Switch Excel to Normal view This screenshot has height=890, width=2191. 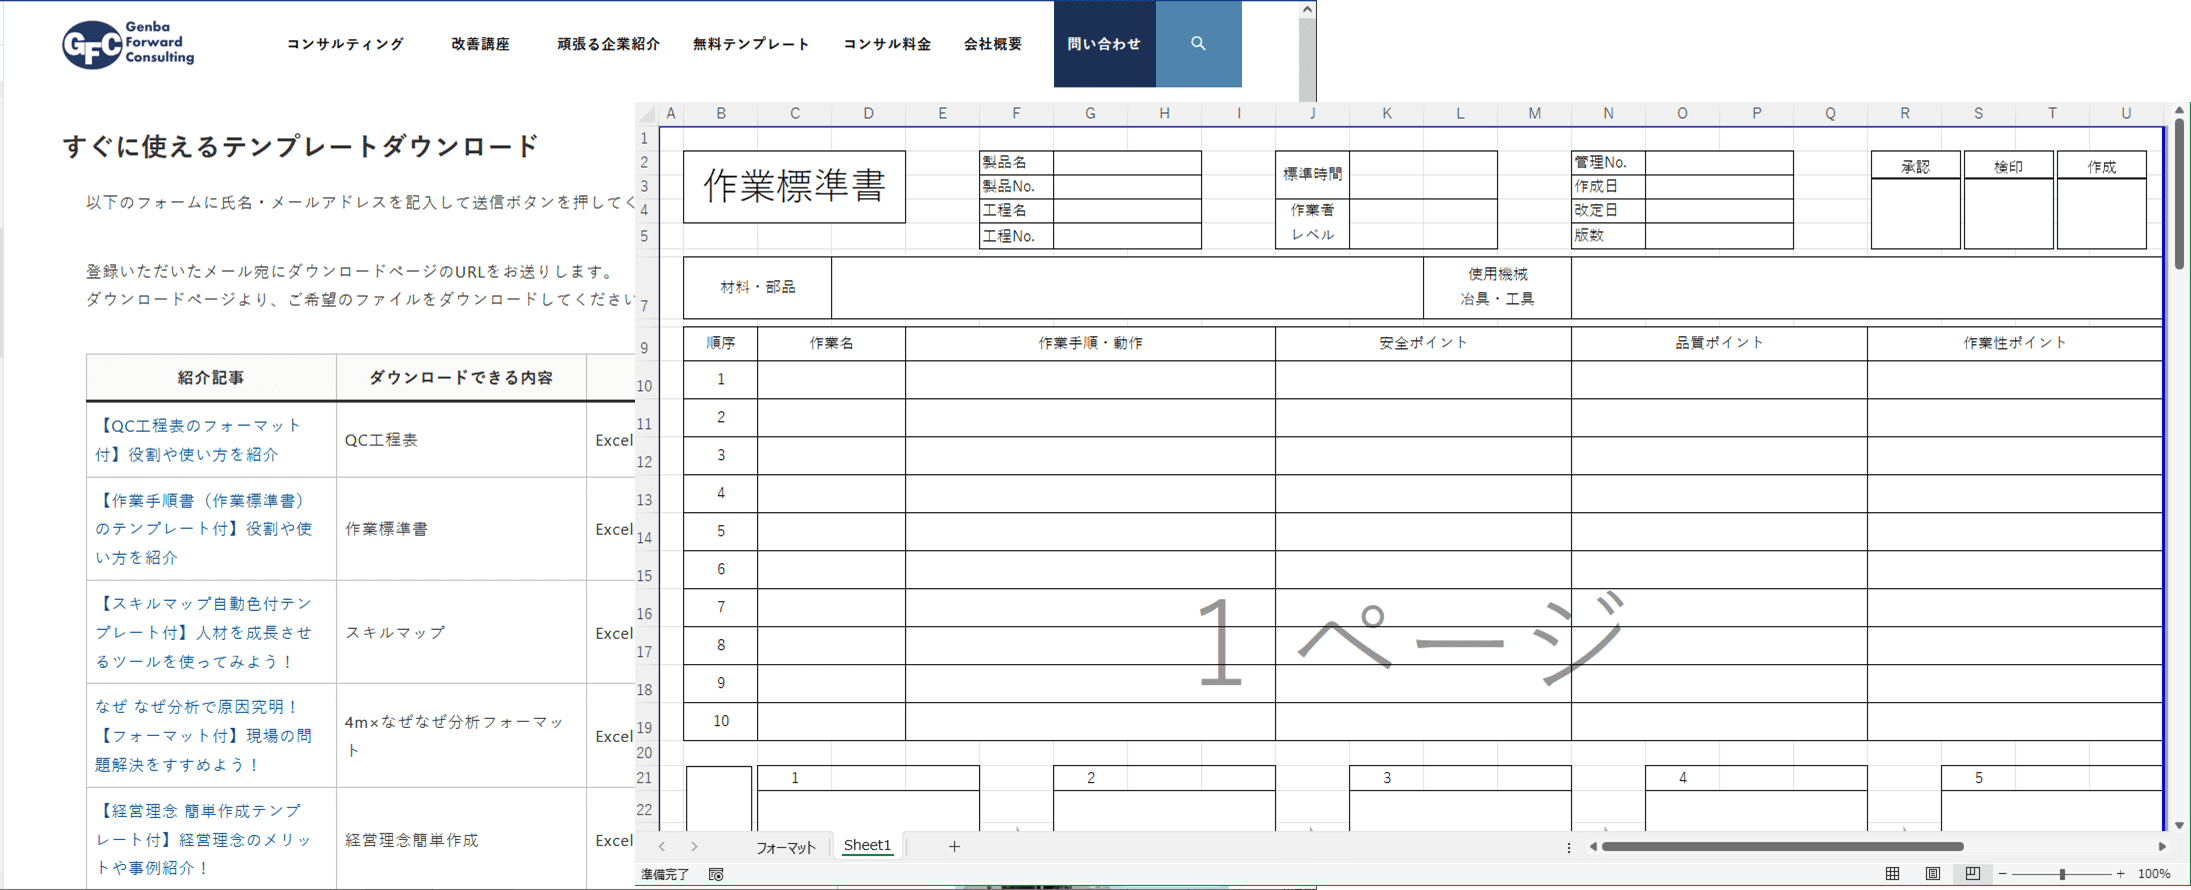(1892, 874)
